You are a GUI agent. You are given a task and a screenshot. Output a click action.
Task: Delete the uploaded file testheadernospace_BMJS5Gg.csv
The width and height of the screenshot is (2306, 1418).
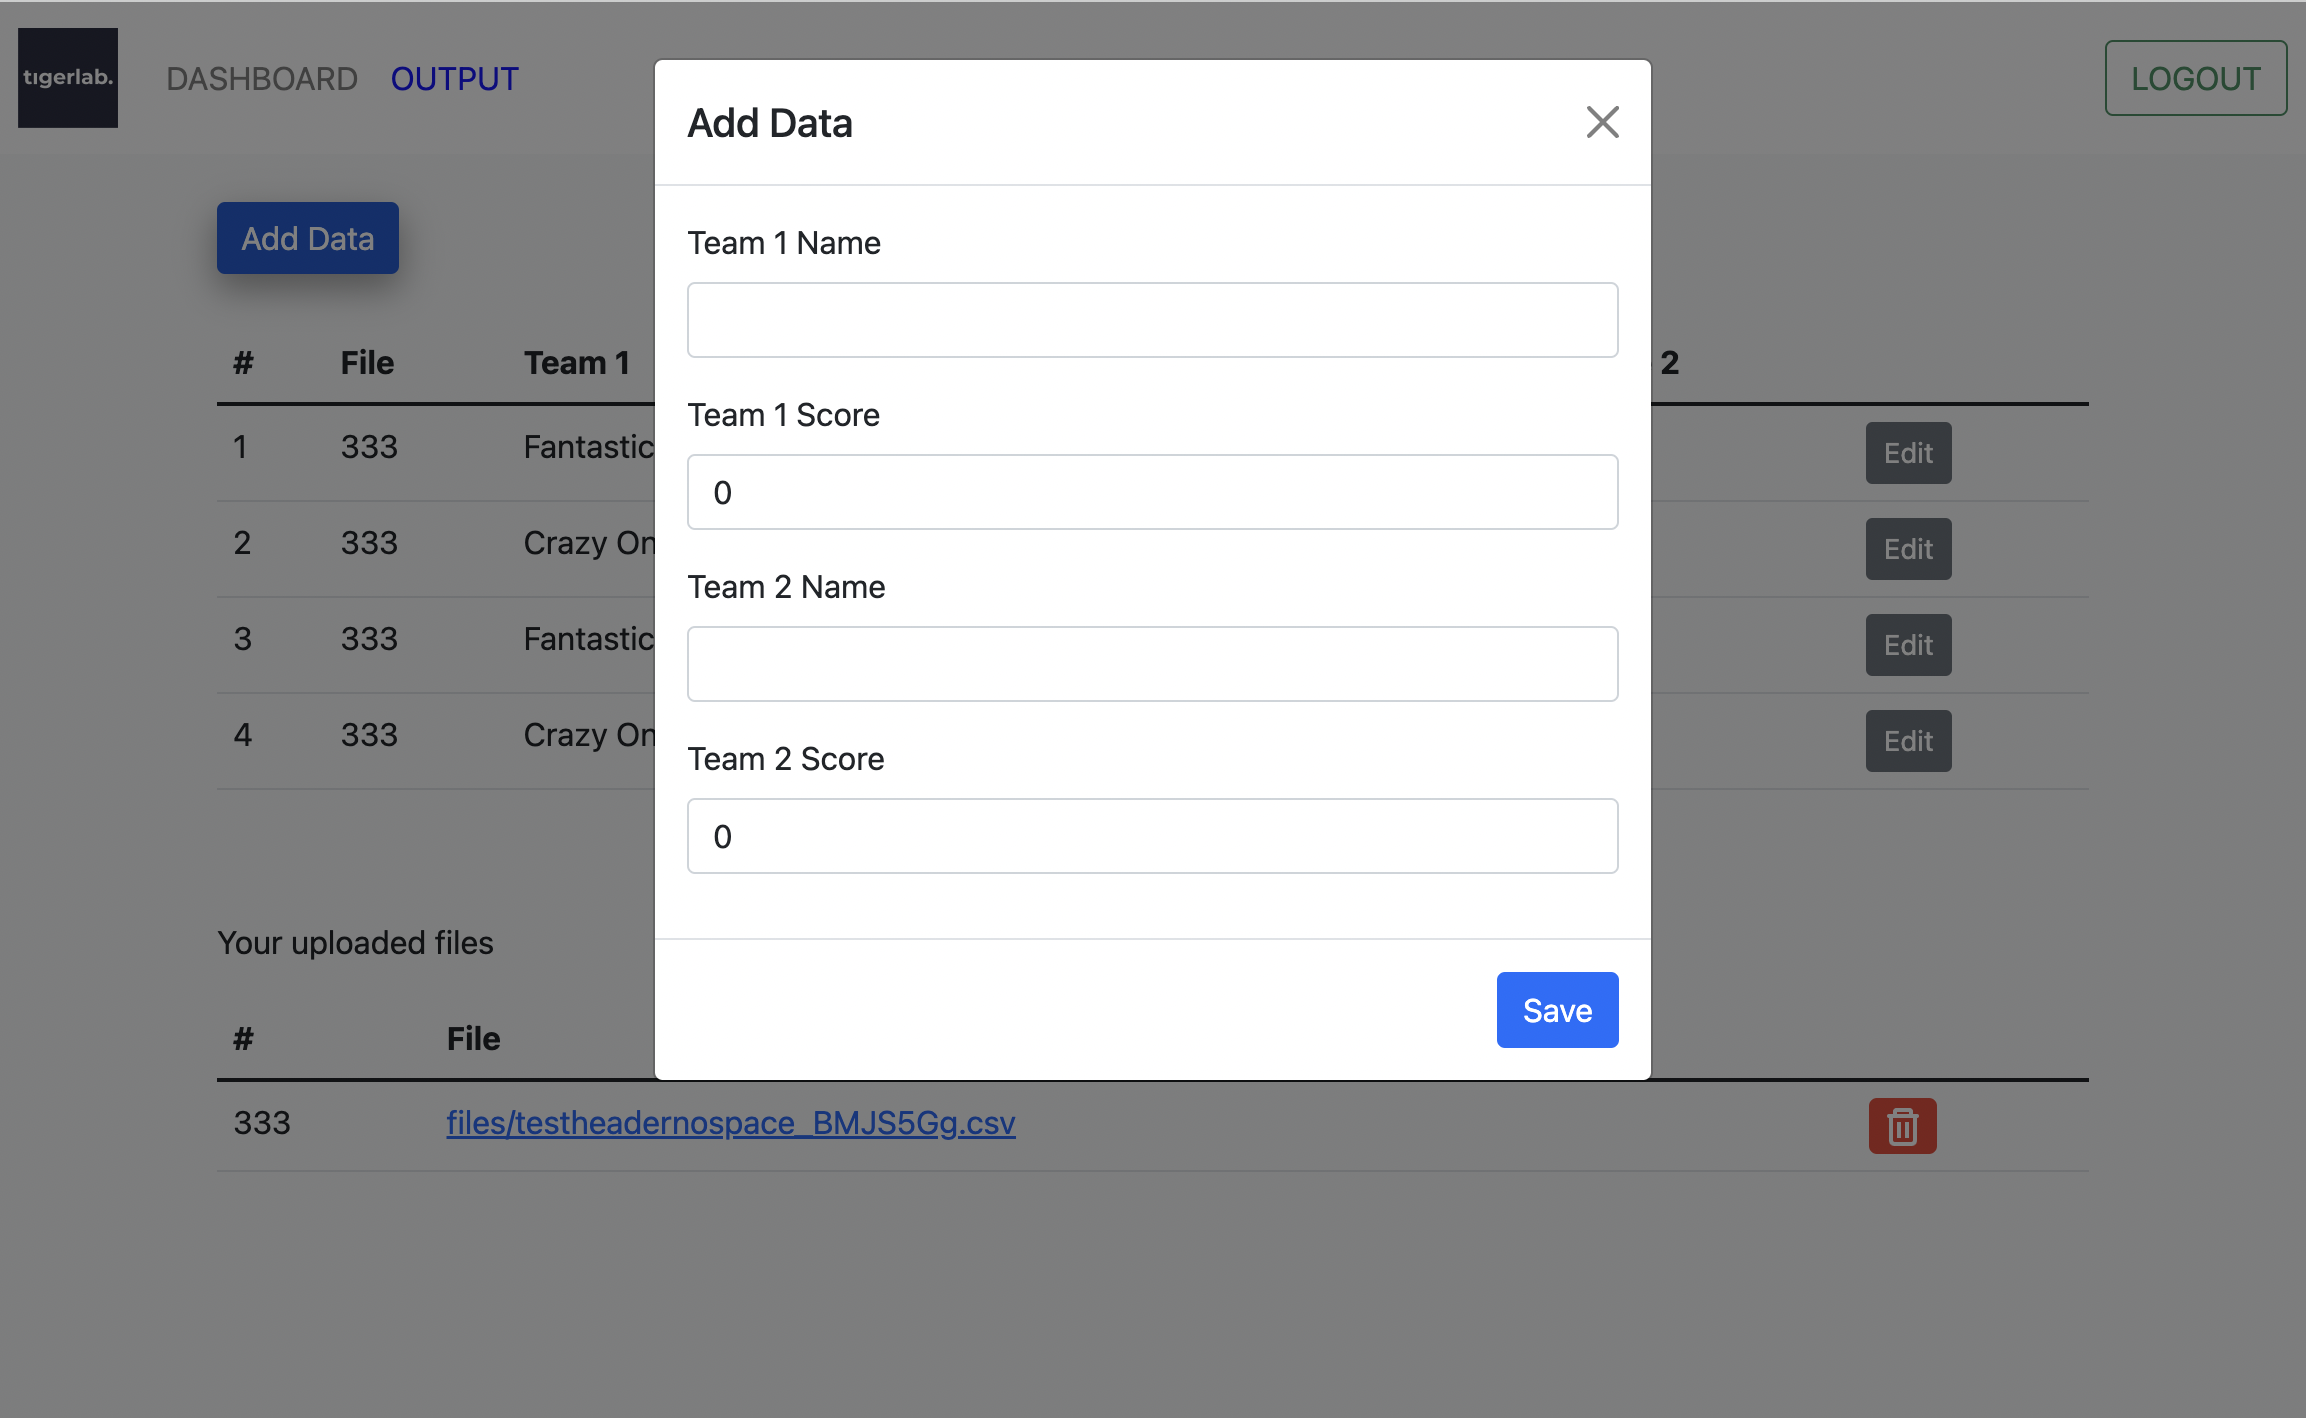coord(1901,1125)
